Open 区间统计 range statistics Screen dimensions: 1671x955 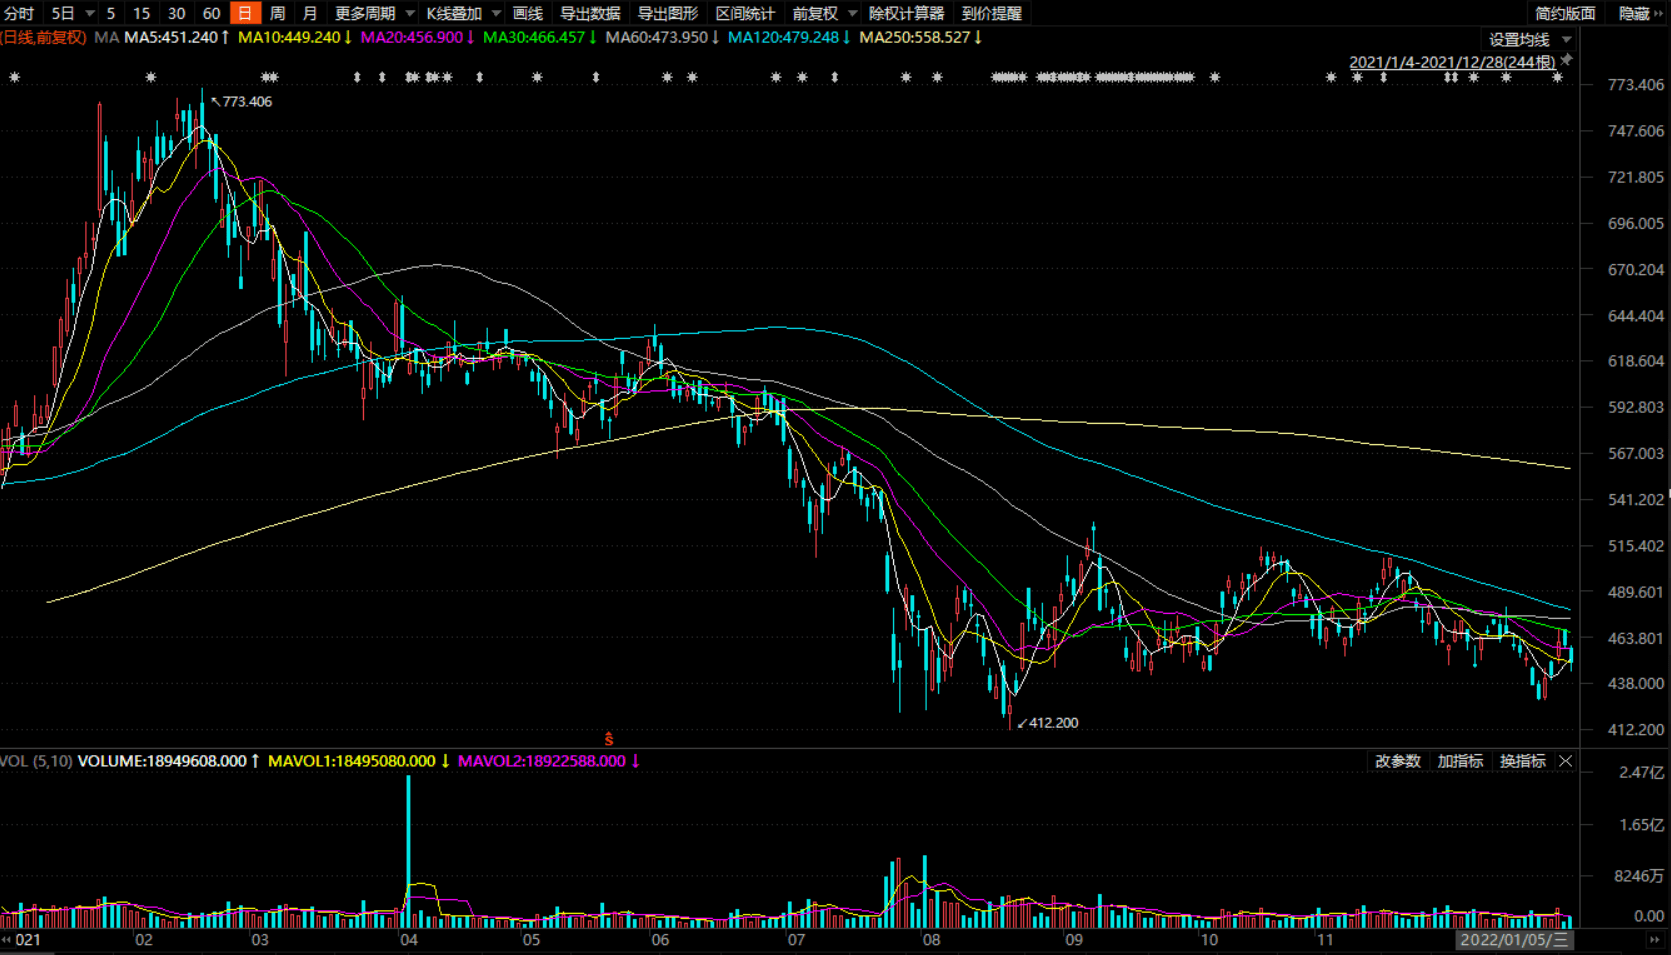(x=745, y=13)
